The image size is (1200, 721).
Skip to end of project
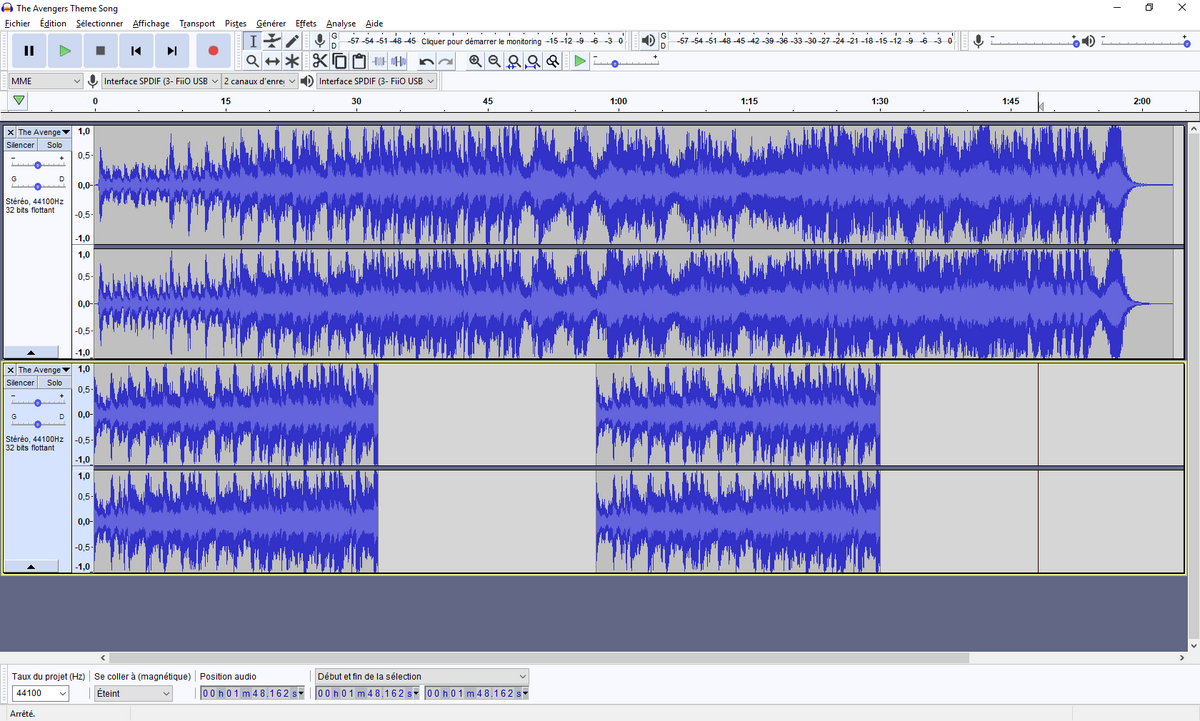(x=172, y=50)
